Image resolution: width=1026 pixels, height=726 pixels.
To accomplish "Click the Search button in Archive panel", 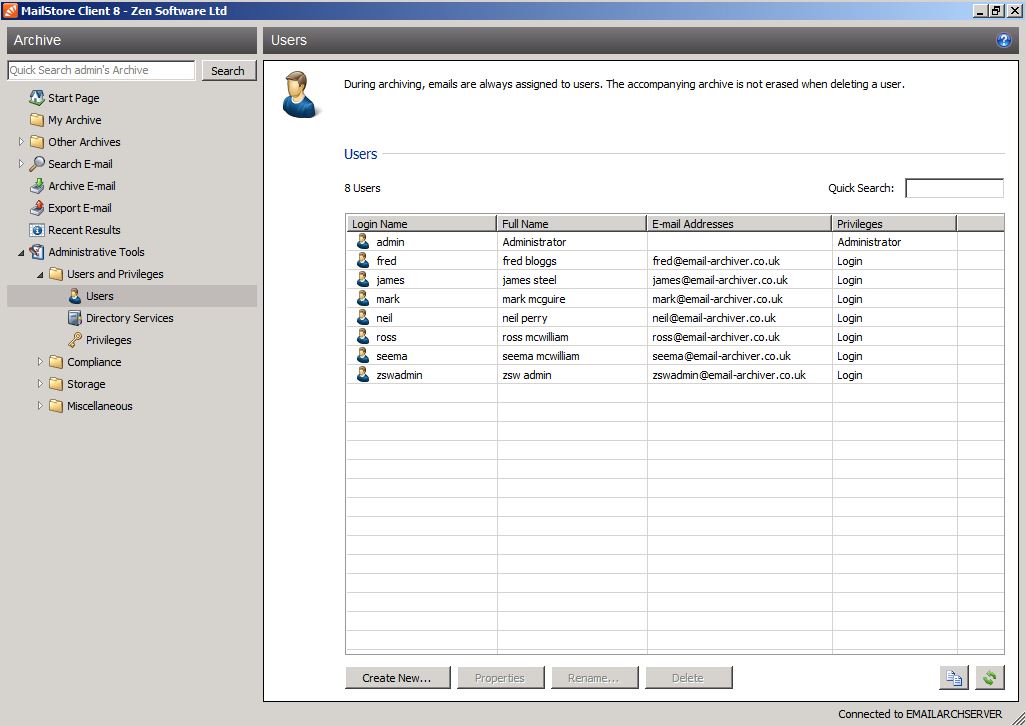I will click(228, 71).
